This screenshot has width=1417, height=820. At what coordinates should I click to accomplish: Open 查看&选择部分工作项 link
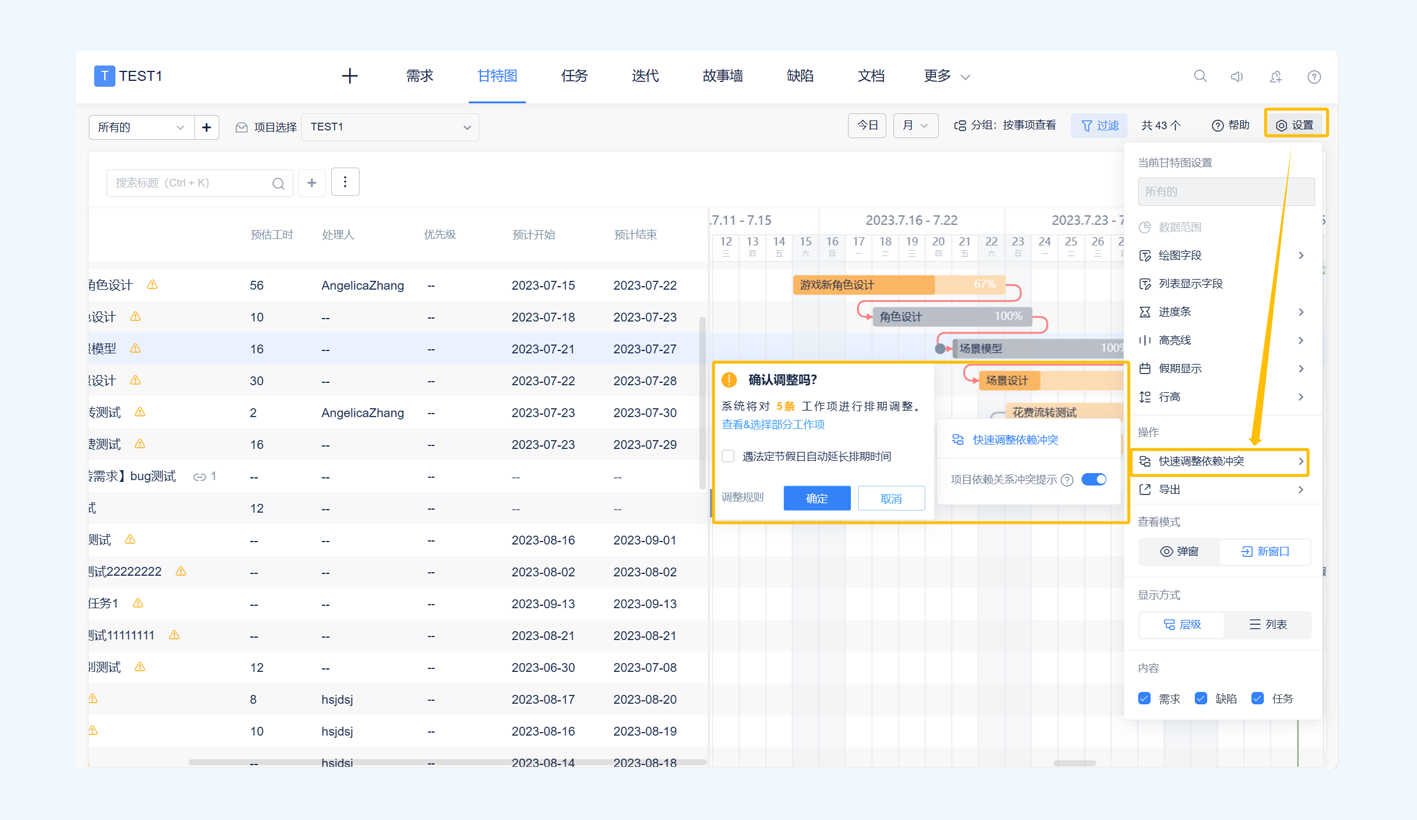773,425
